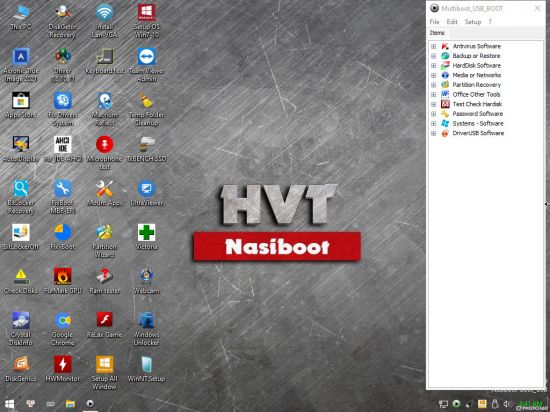Screen dimensions: 550x412
Task: Select the TeamViewer Admin desktop icon
Action: 146,66
